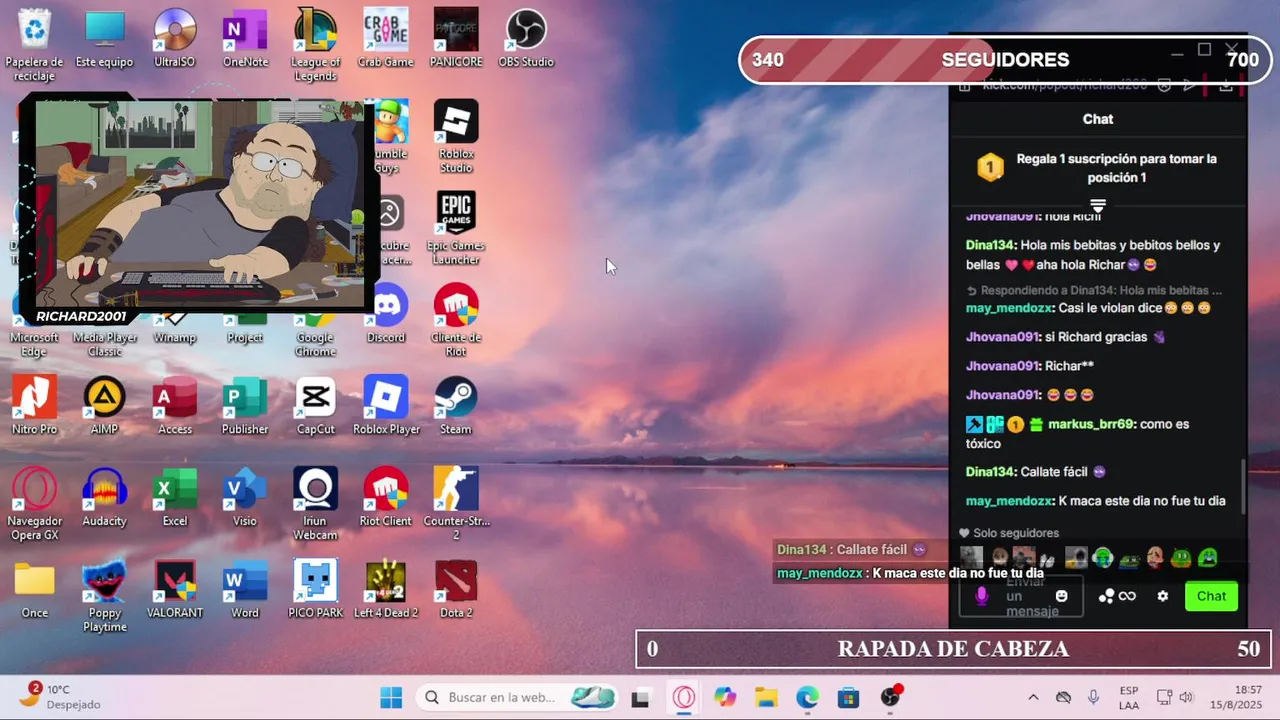Launch Access from the desktop
Image resolution: width=1280 pixels, height=720 pixels.
pyautogui.click(x=175, y=407)
